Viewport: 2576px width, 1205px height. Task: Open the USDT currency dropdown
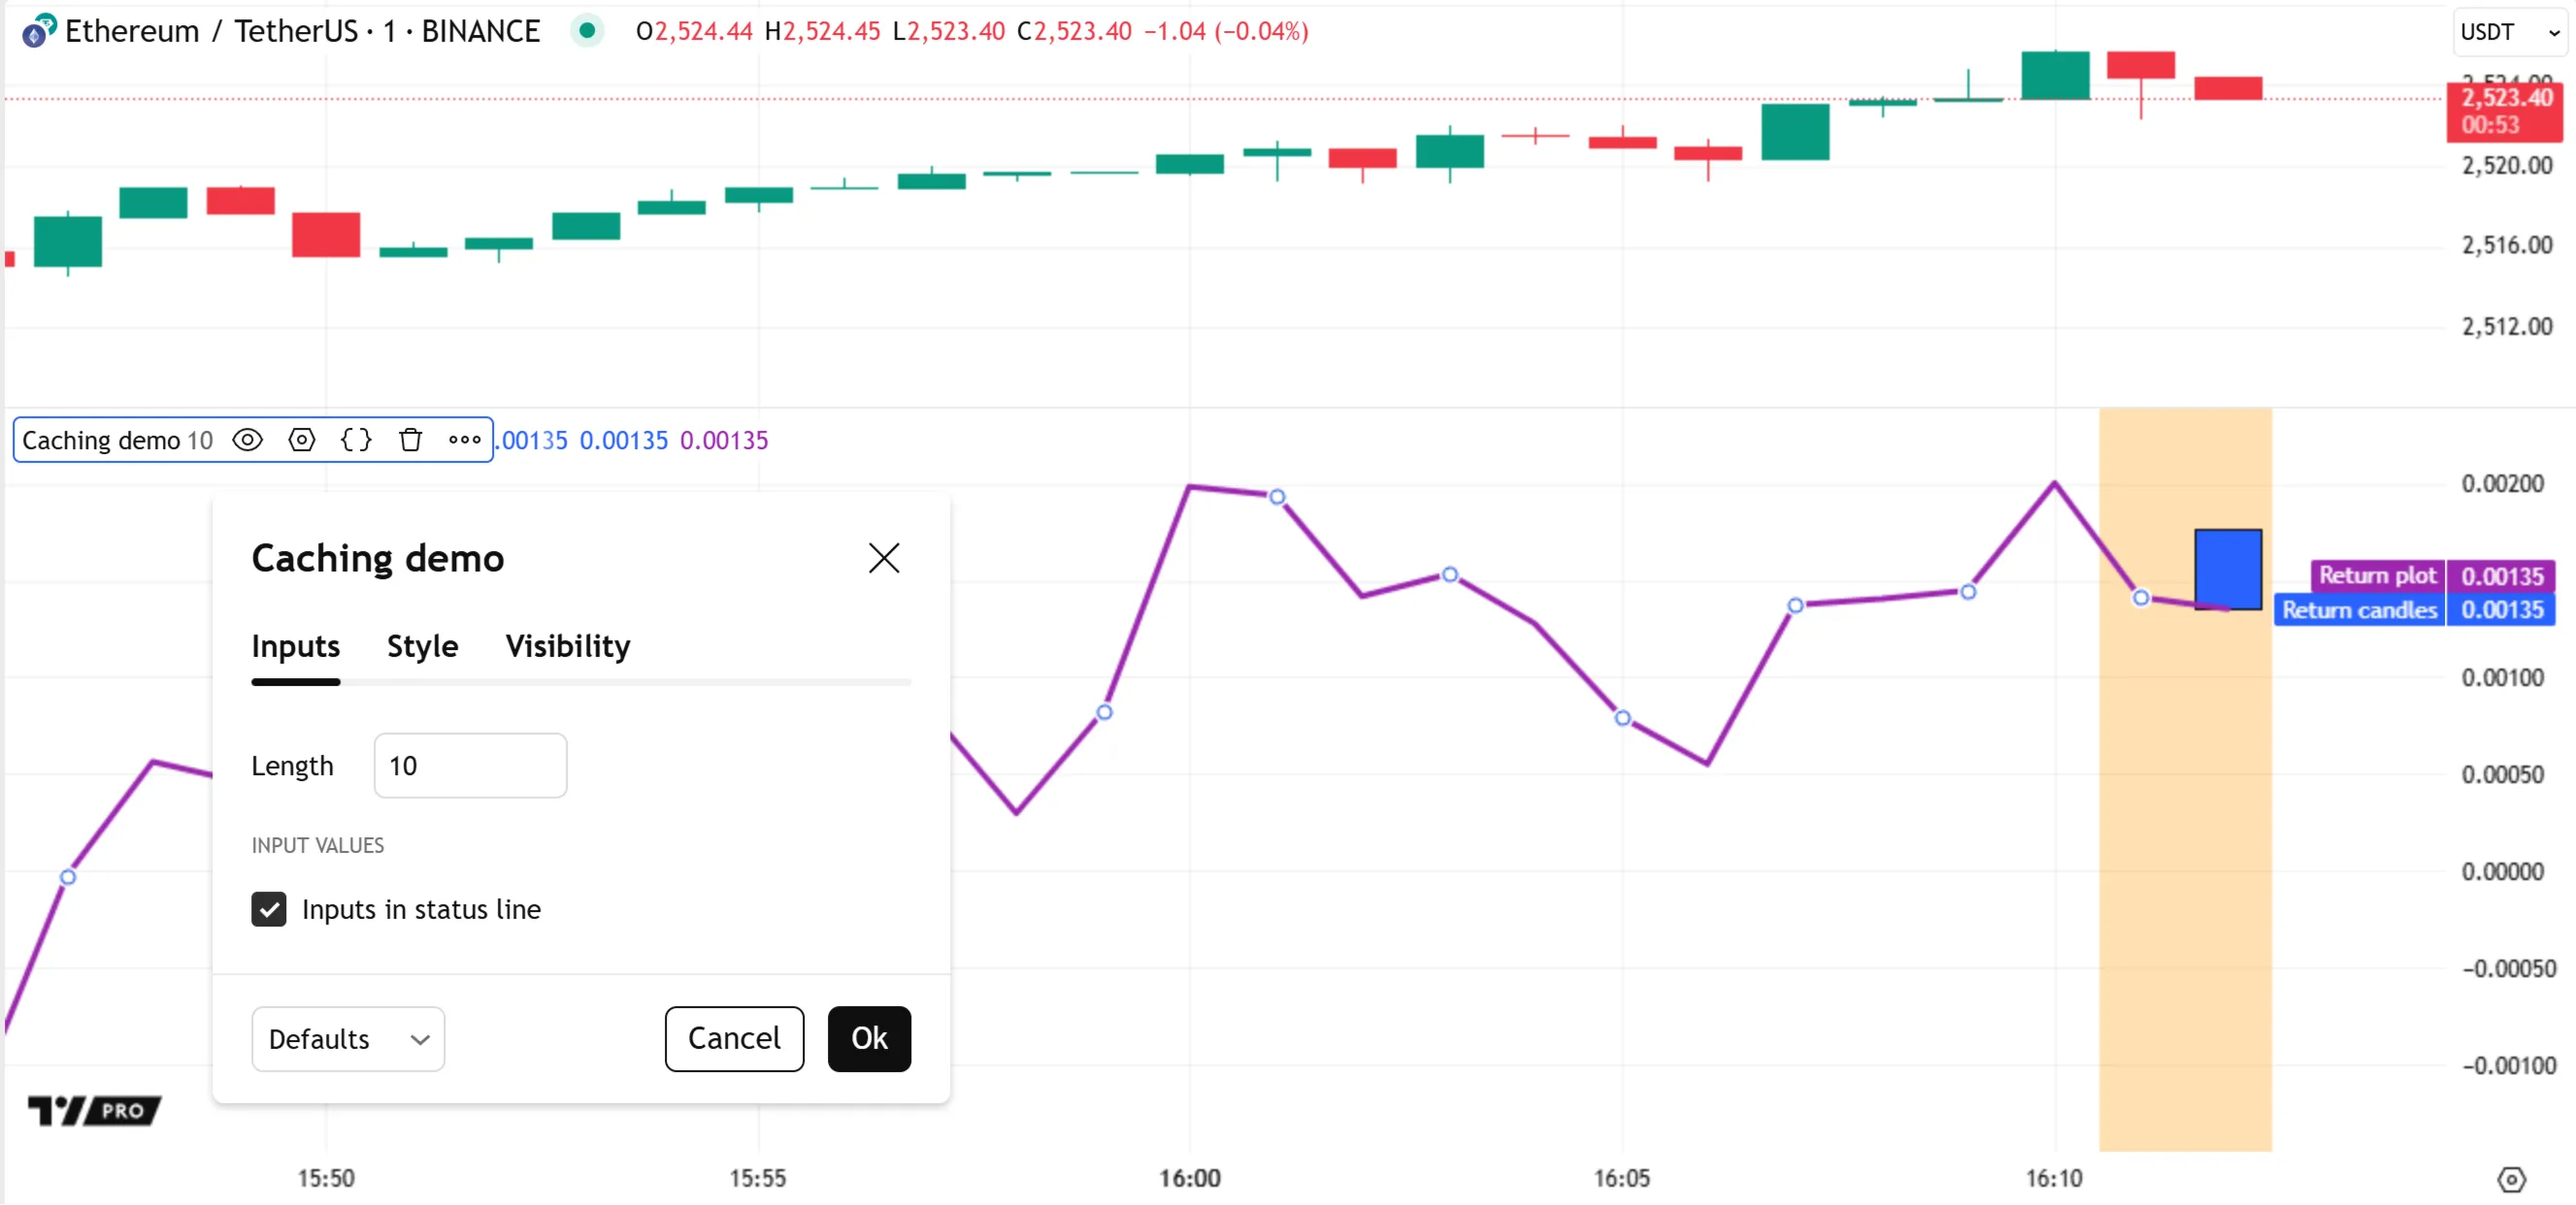coord(2510,32)
